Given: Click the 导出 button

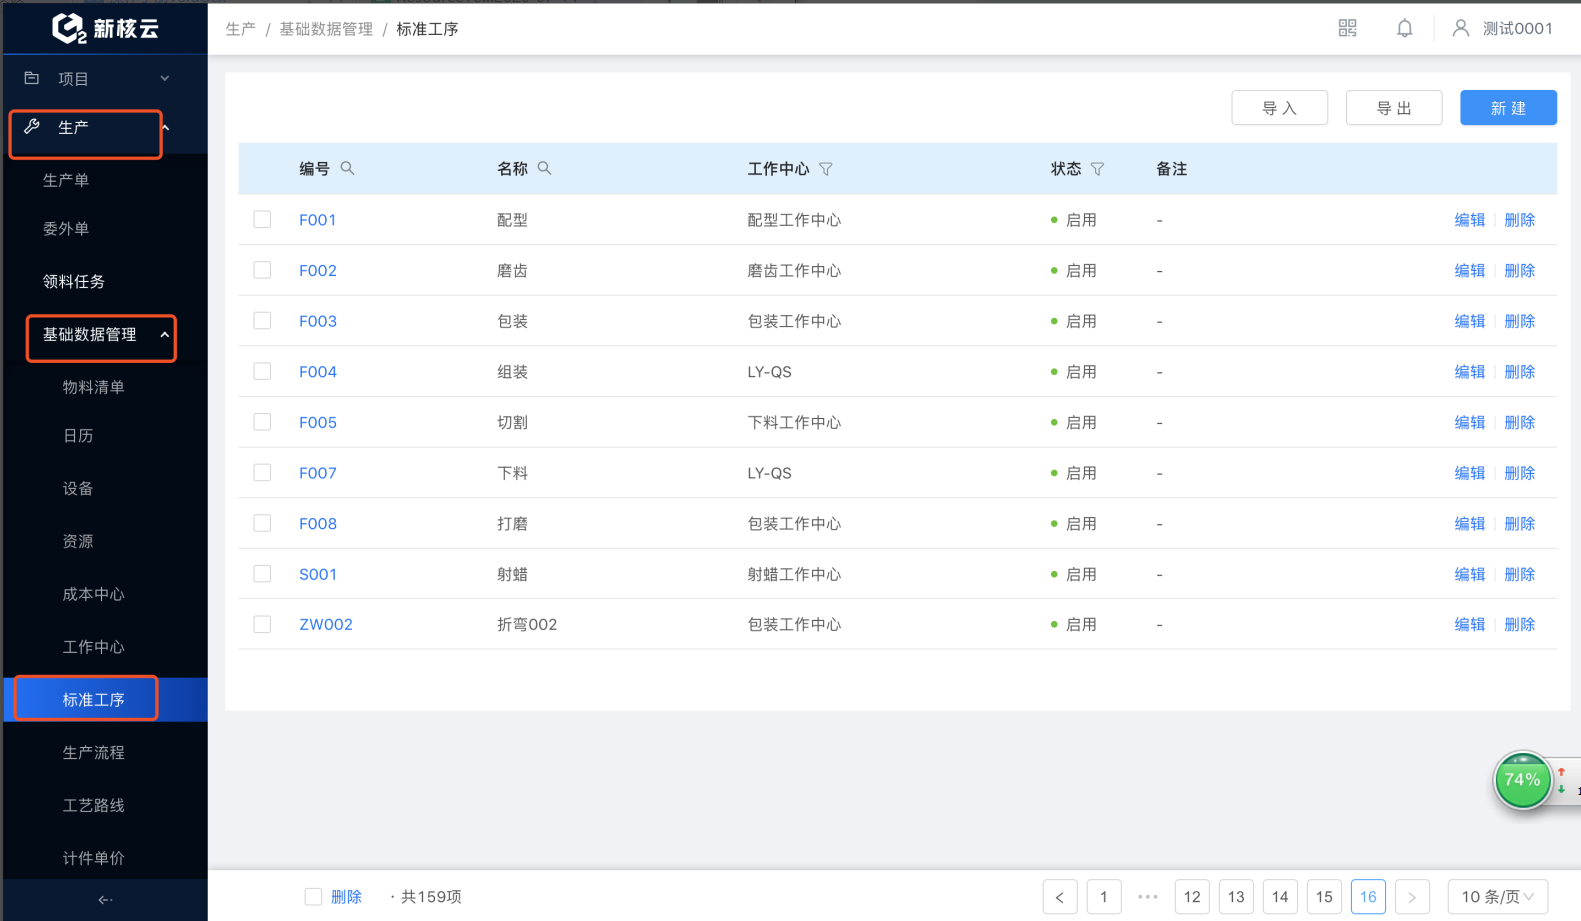Looking at the screenshot, I should [1394, 108].
